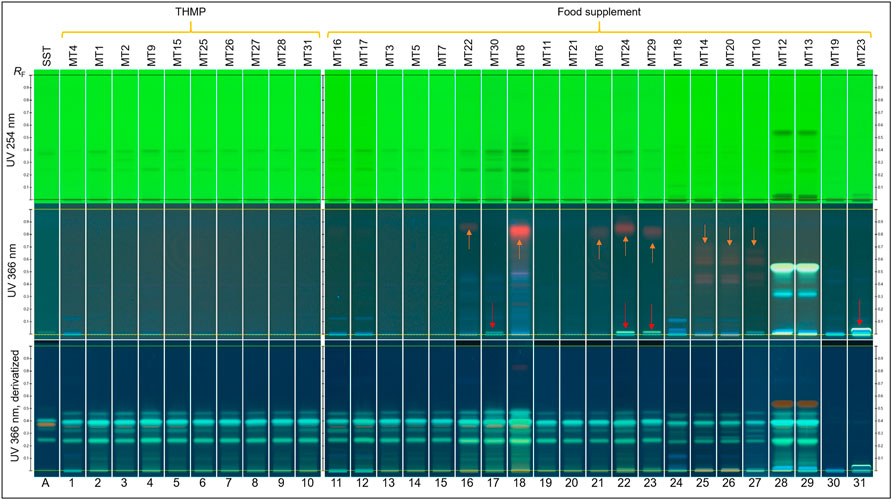Pick the 'MT3' sample label
Image resolution: width=892 pixels, height=500 pixels.
(x=390, y=56)
